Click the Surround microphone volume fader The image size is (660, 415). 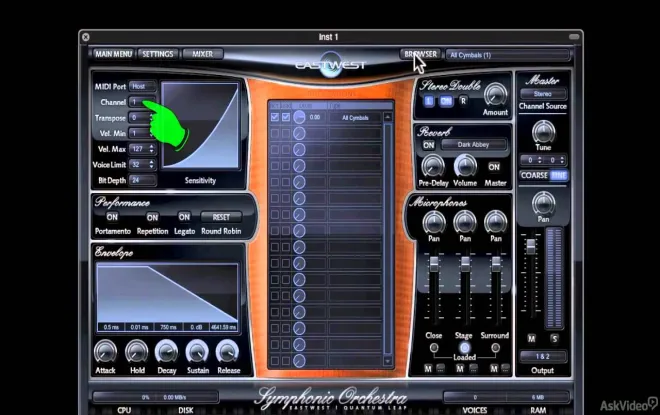496,264
